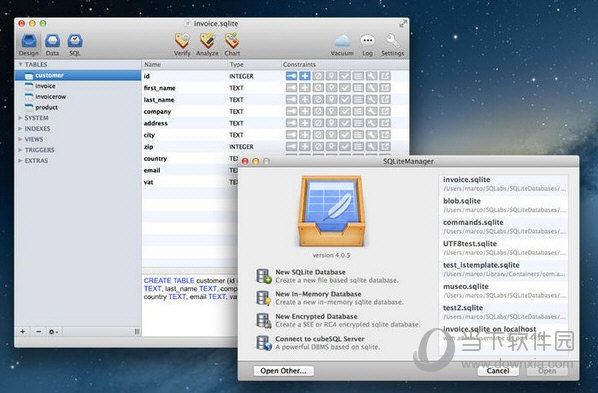The height and width of the screenshot is (393, 598).
Task: Click the external link icon on the zip row
Action: 385,147
